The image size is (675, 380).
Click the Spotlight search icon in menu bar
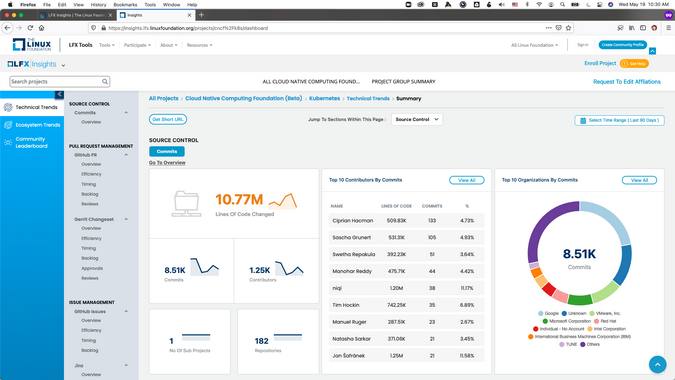(x=562, y=4)
